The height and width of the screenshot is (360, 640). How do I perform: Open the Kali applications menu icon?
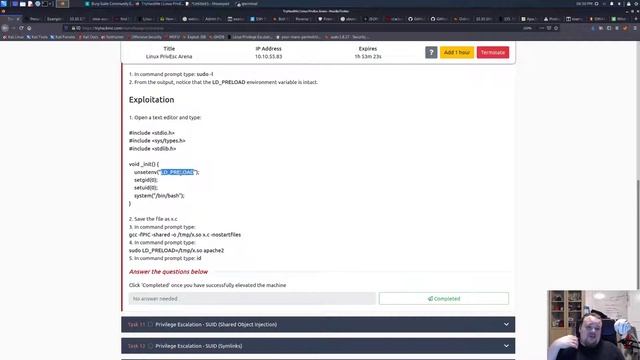click(x=4, y=4)
